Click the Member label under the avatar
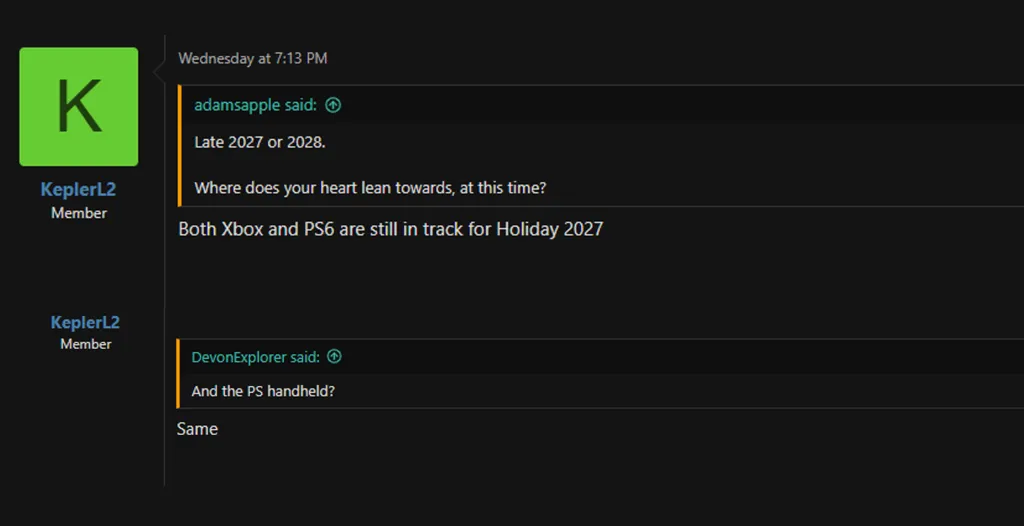 (x=79, y=213)
